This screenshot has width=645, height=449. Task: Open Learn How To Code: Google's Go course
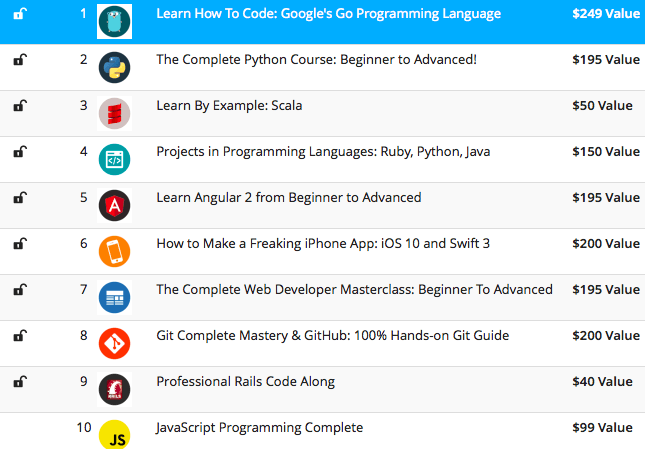[328, 15]
